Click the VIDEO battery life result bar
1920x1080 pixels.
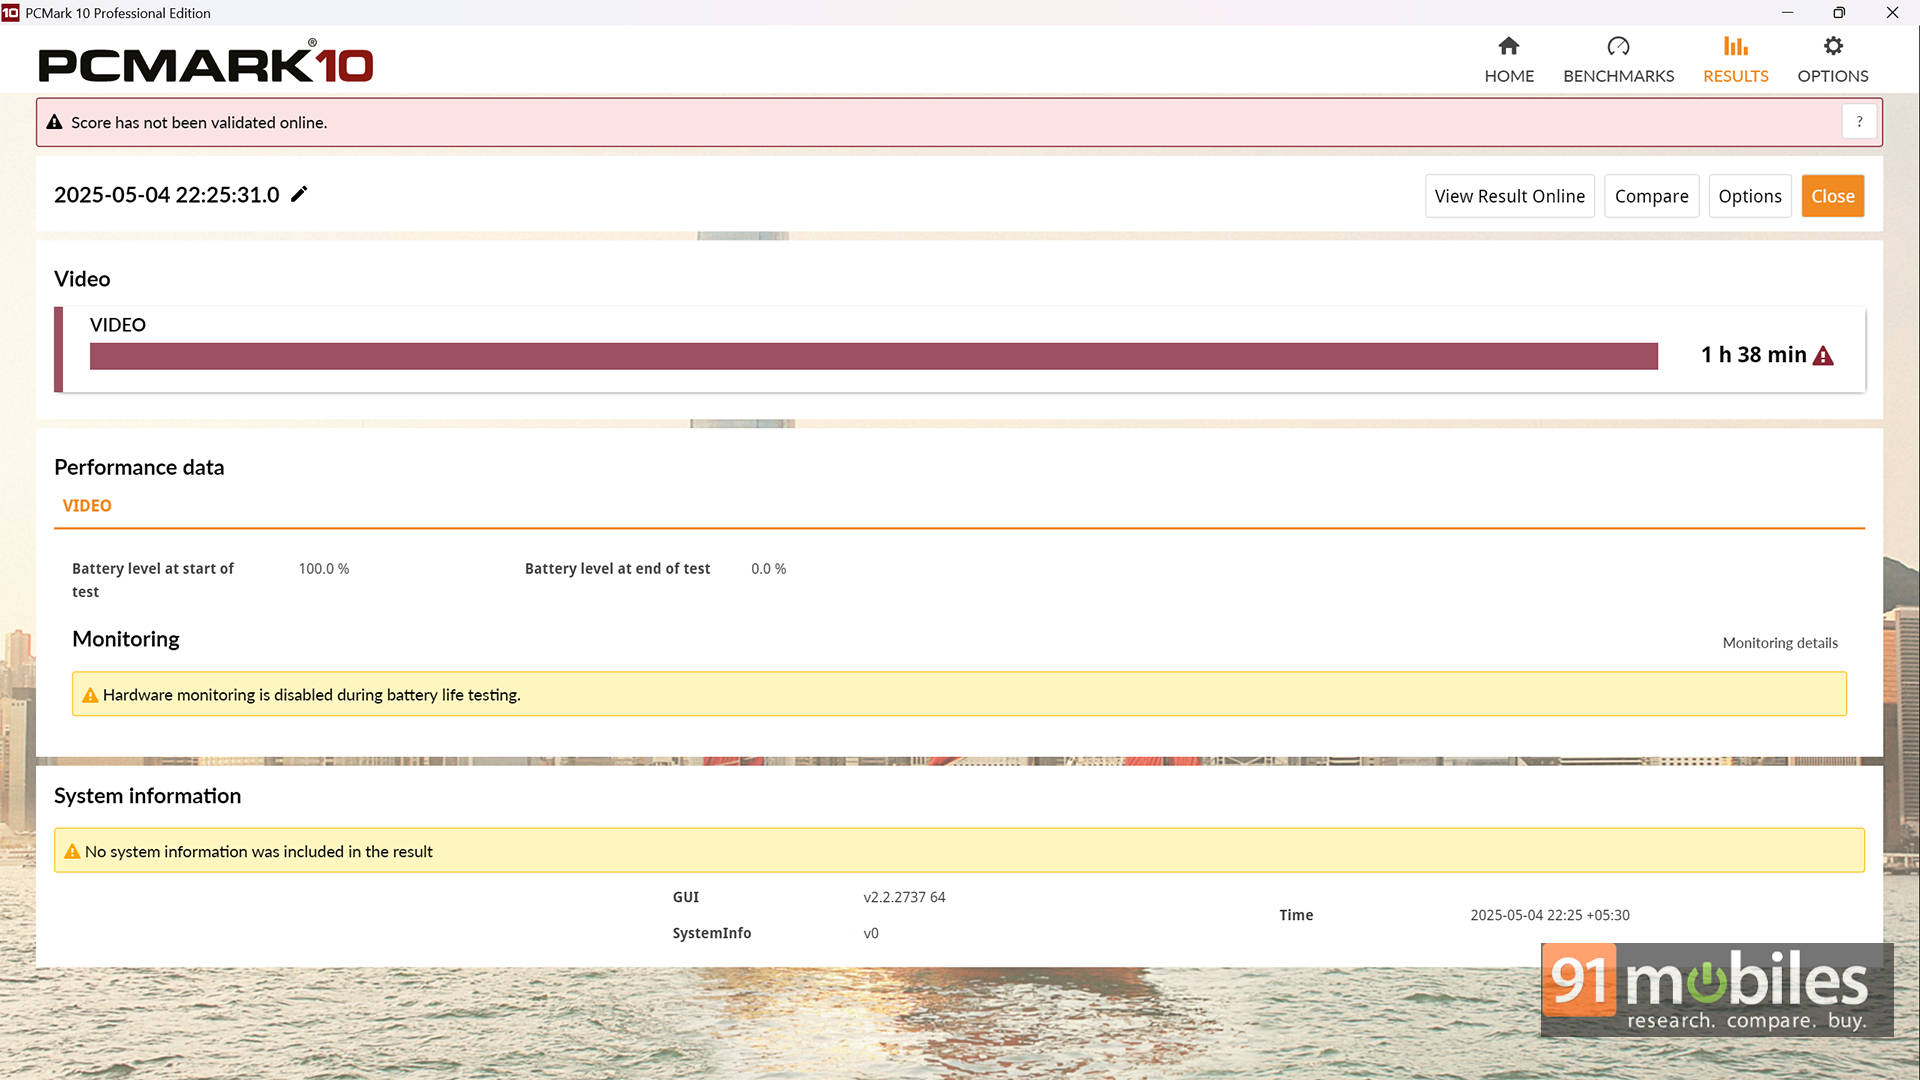873,356
